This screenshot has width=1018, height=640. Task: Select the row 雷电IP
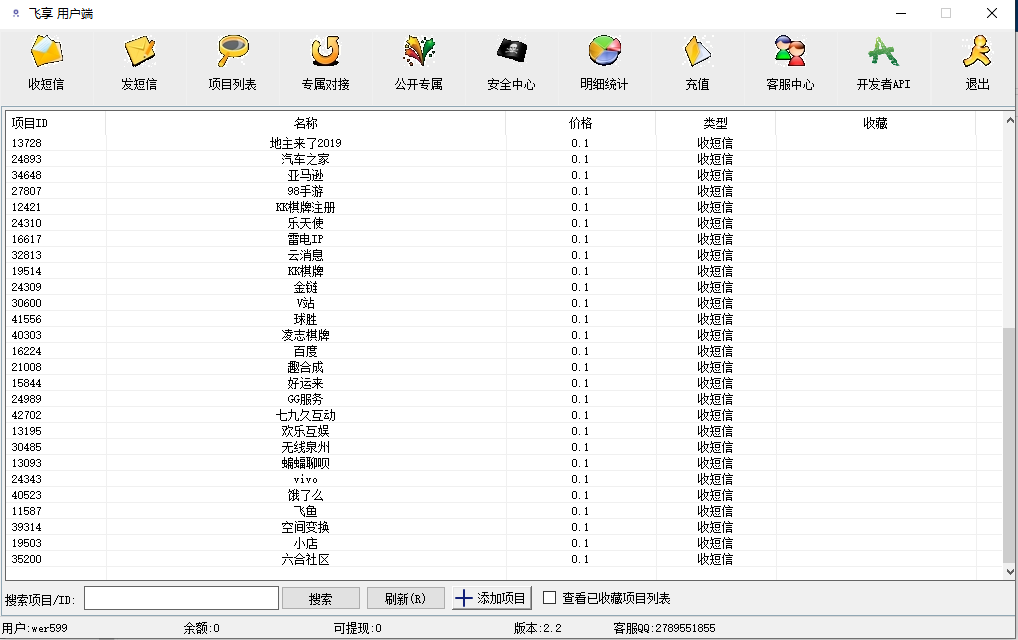pos(503,239)
